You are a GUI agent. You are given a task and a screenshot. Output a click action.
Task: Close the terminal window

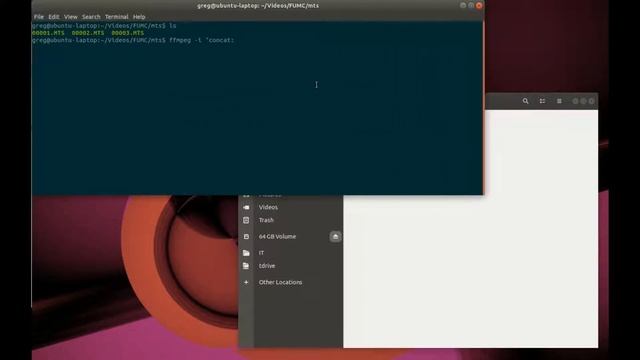click(479, 5)
